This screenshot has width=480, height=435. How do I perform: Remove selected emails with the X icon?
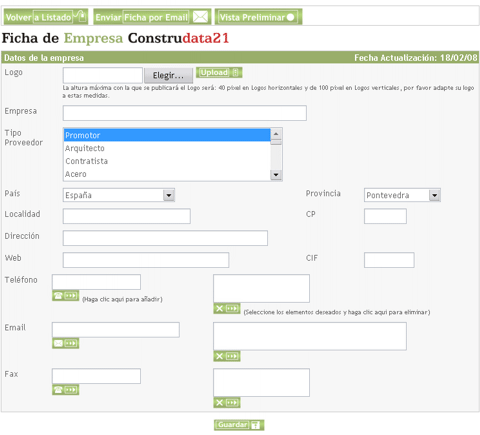click(227, 356)
